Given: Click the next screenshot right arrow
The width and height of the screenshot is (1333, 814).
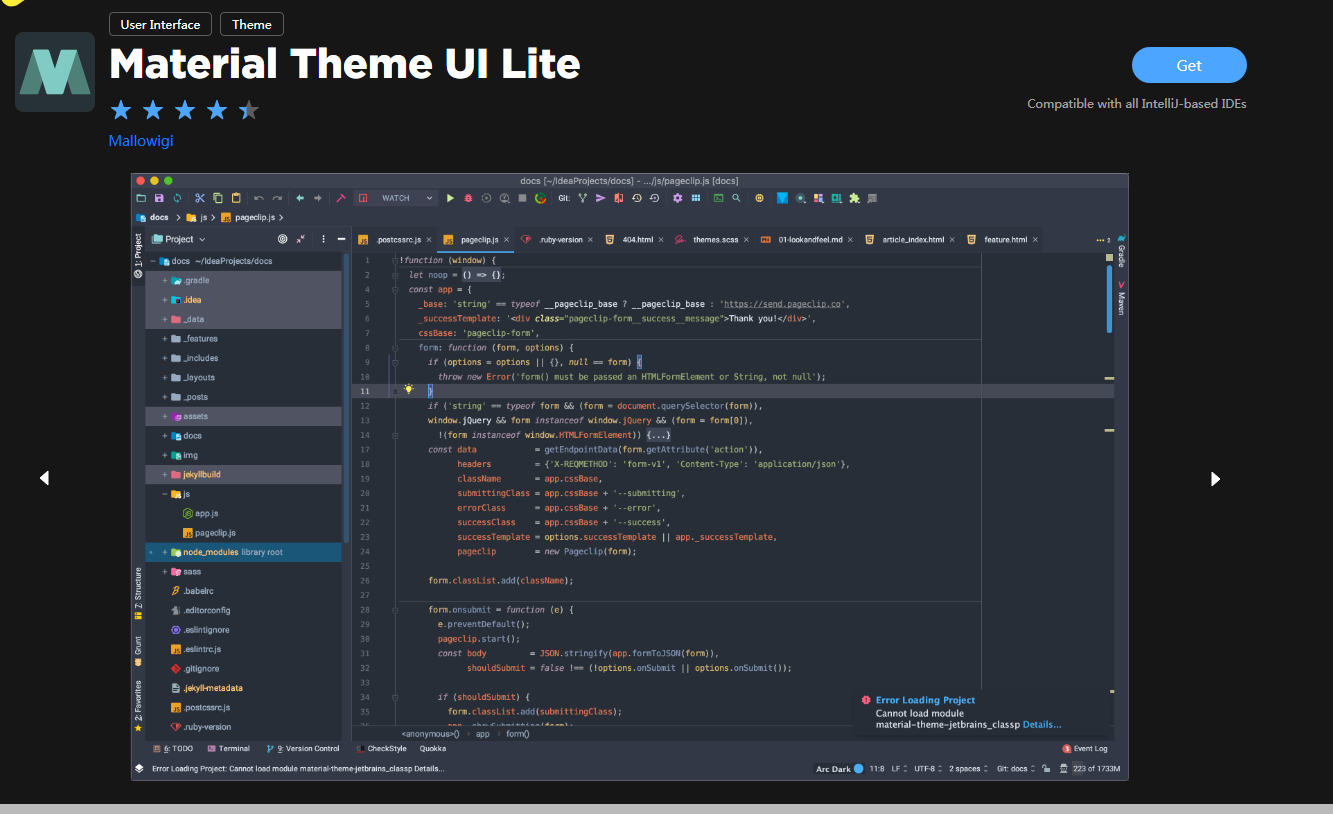Looking at the screenshot, I should (x=1215, y=479).
